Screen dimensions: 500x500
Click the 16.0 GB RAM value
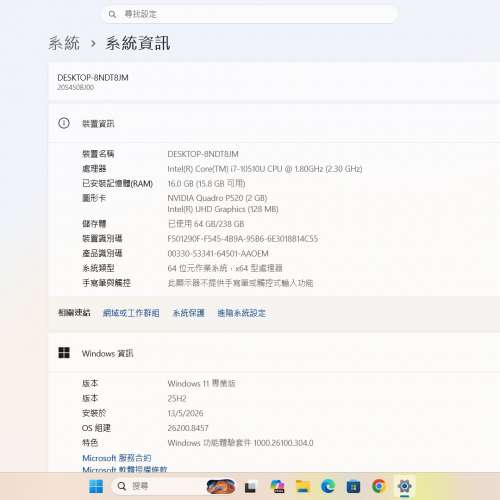[206, 183]
